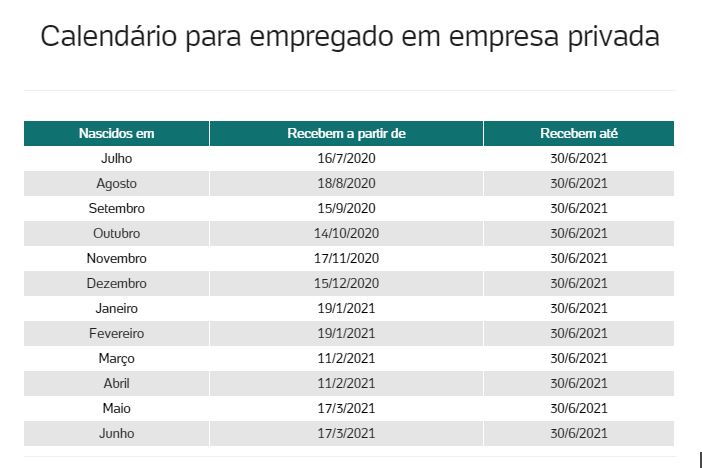Select the Agosto month cell
Image resolution: width=702 pixels, height=468 pixels.
pos(116,183)
